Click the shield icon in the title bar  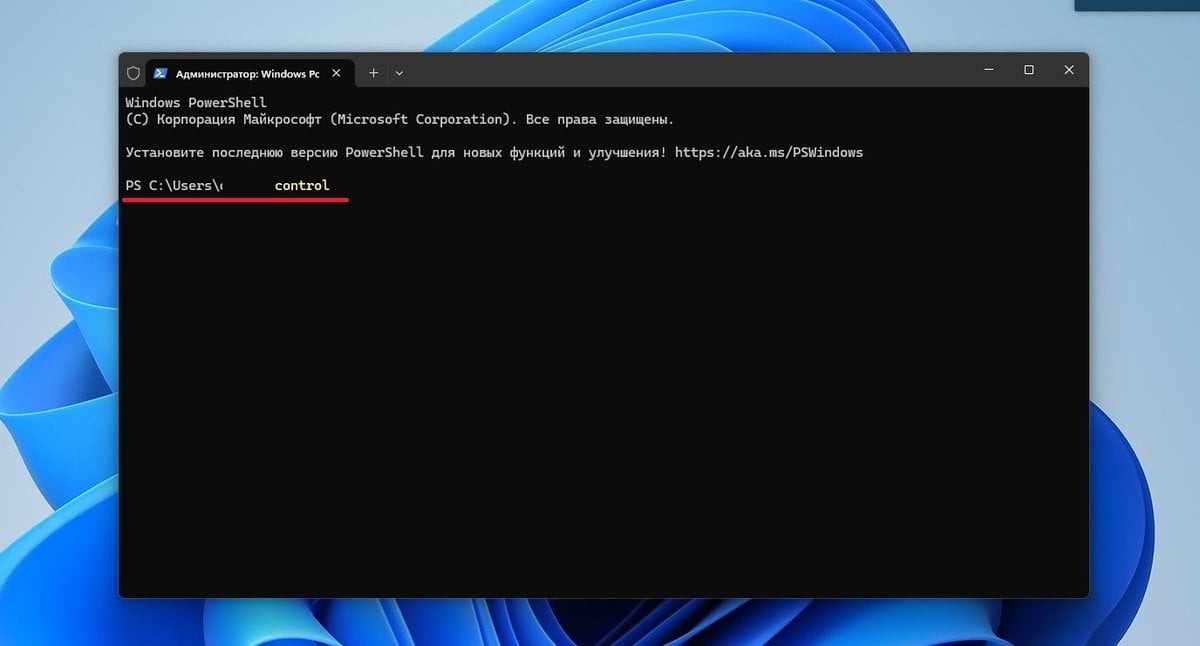click(x=133, y=73)
